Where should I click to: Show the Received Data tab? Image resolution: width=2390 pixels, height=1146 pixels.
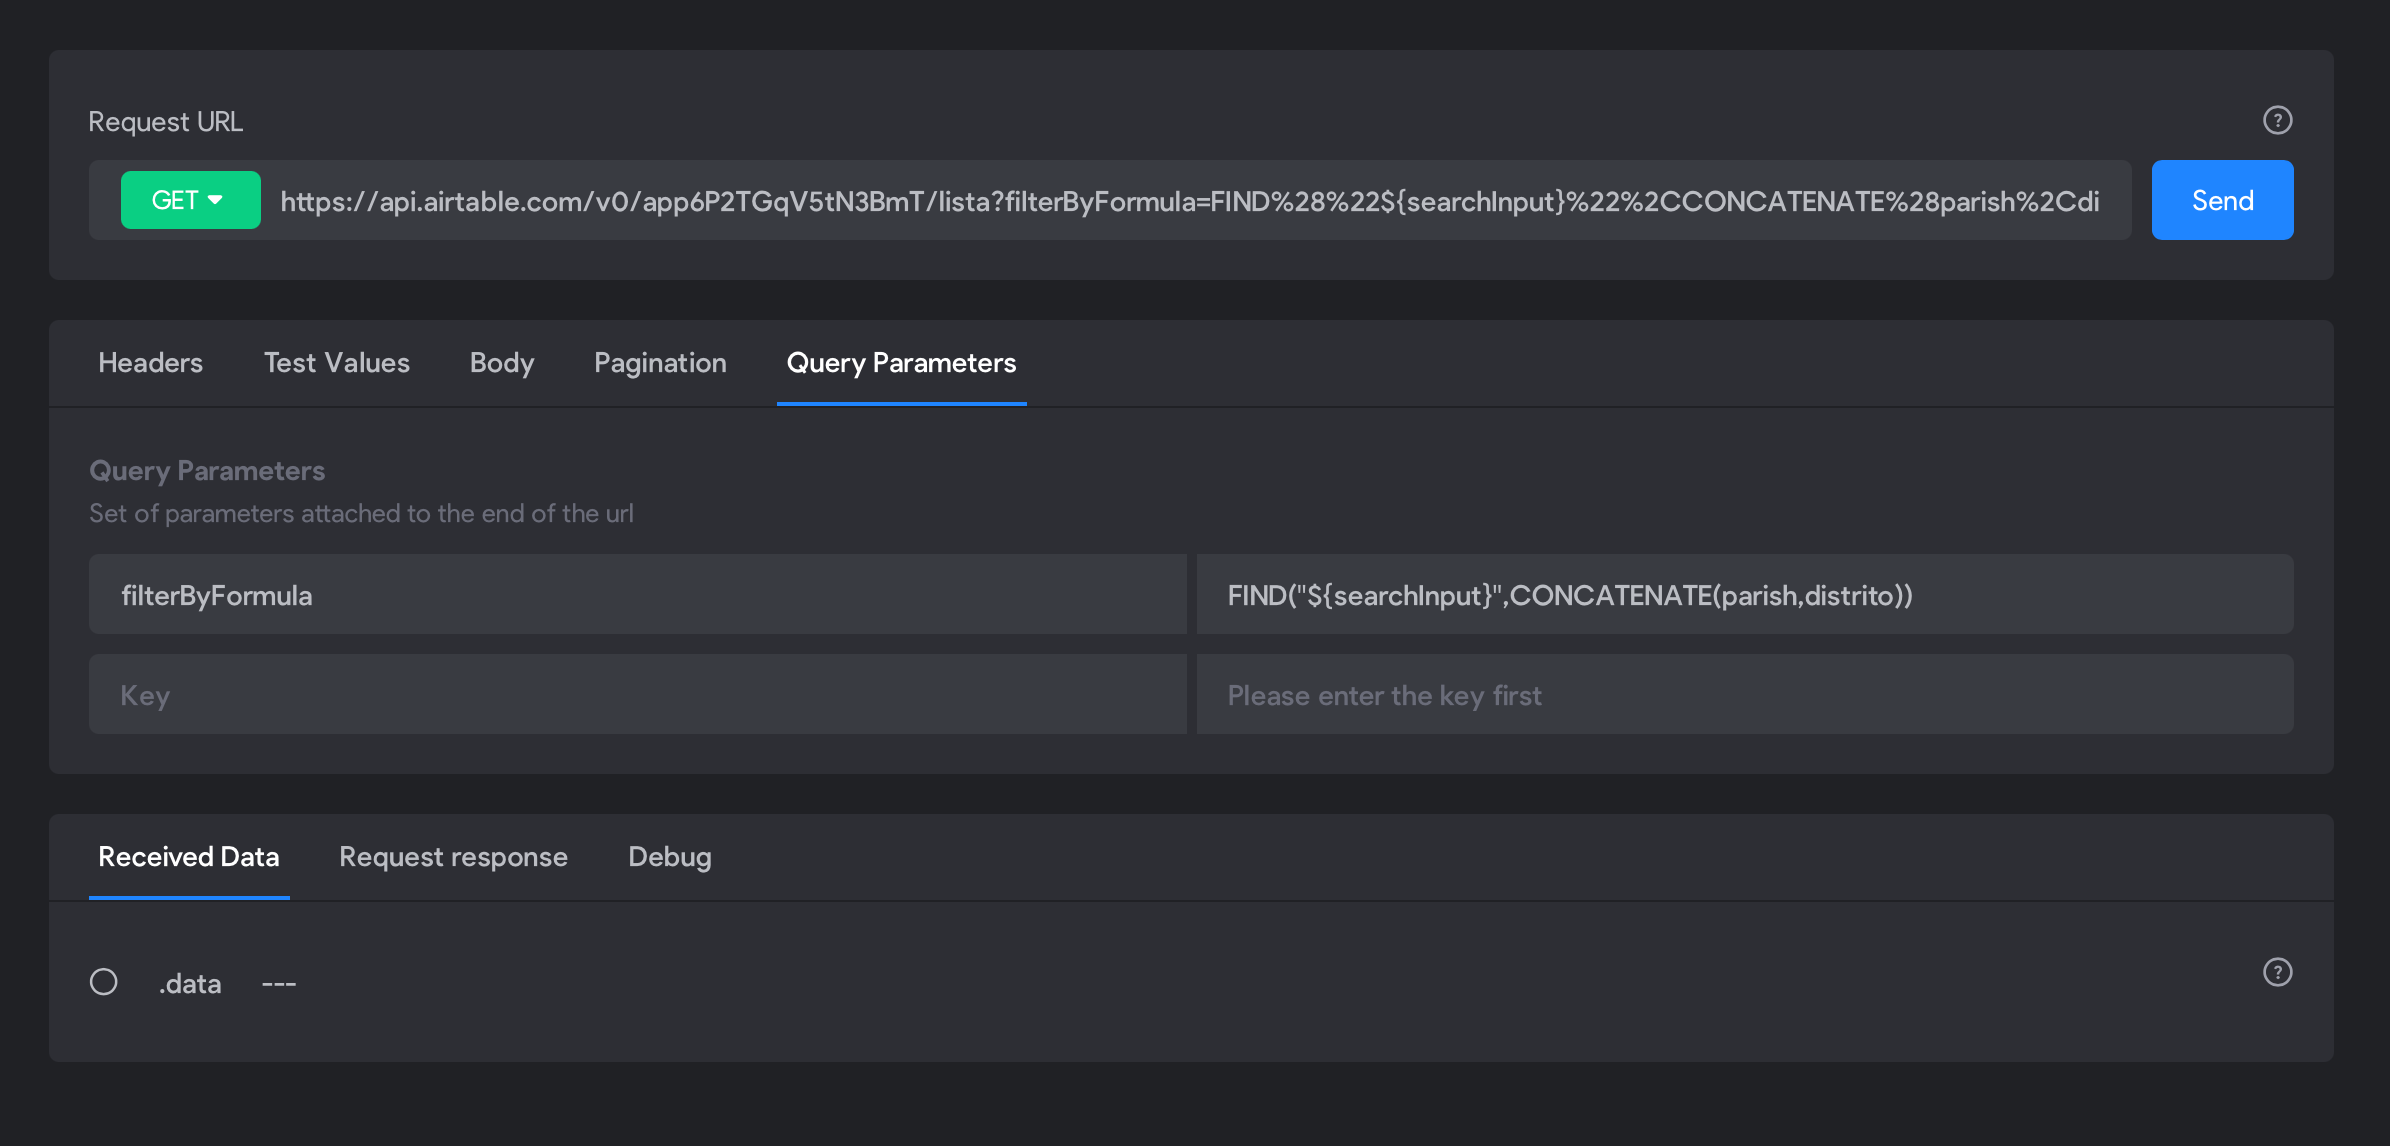click(x=189, y=857)
